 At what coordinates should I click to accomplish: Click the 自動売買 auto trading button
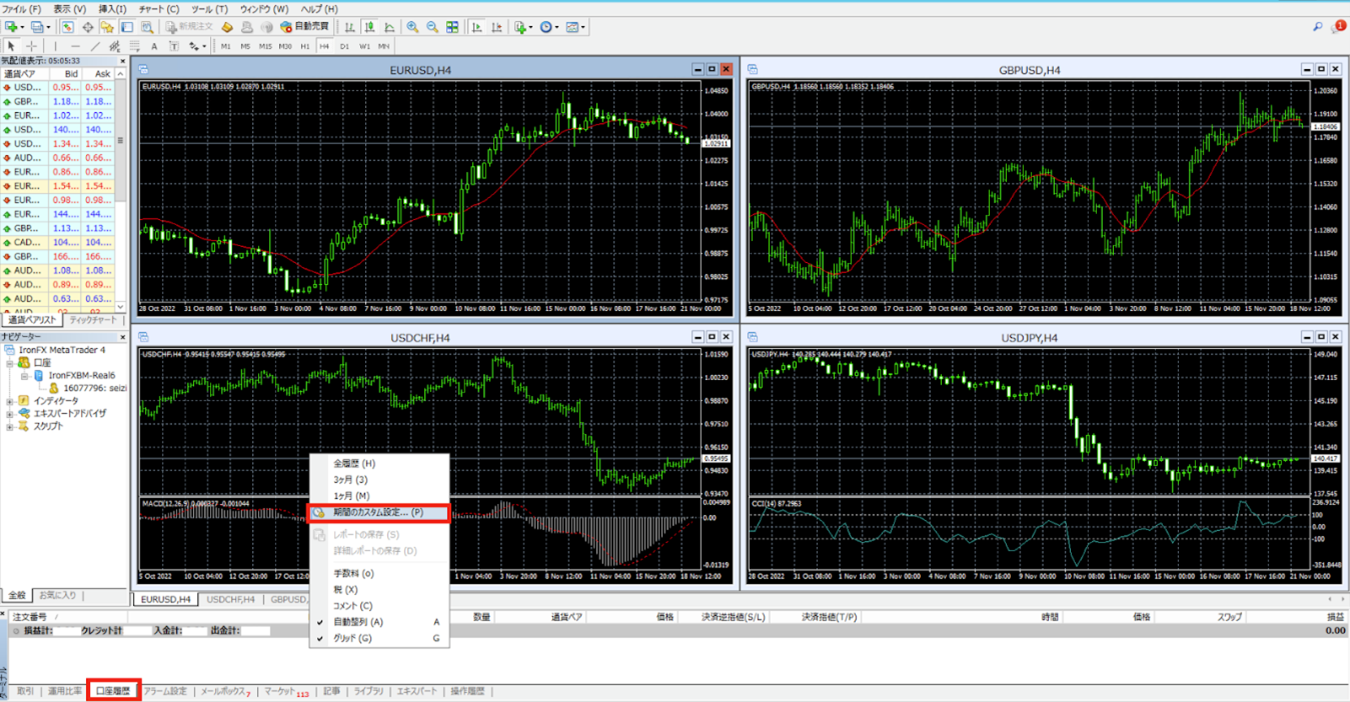tap(304, 27)
